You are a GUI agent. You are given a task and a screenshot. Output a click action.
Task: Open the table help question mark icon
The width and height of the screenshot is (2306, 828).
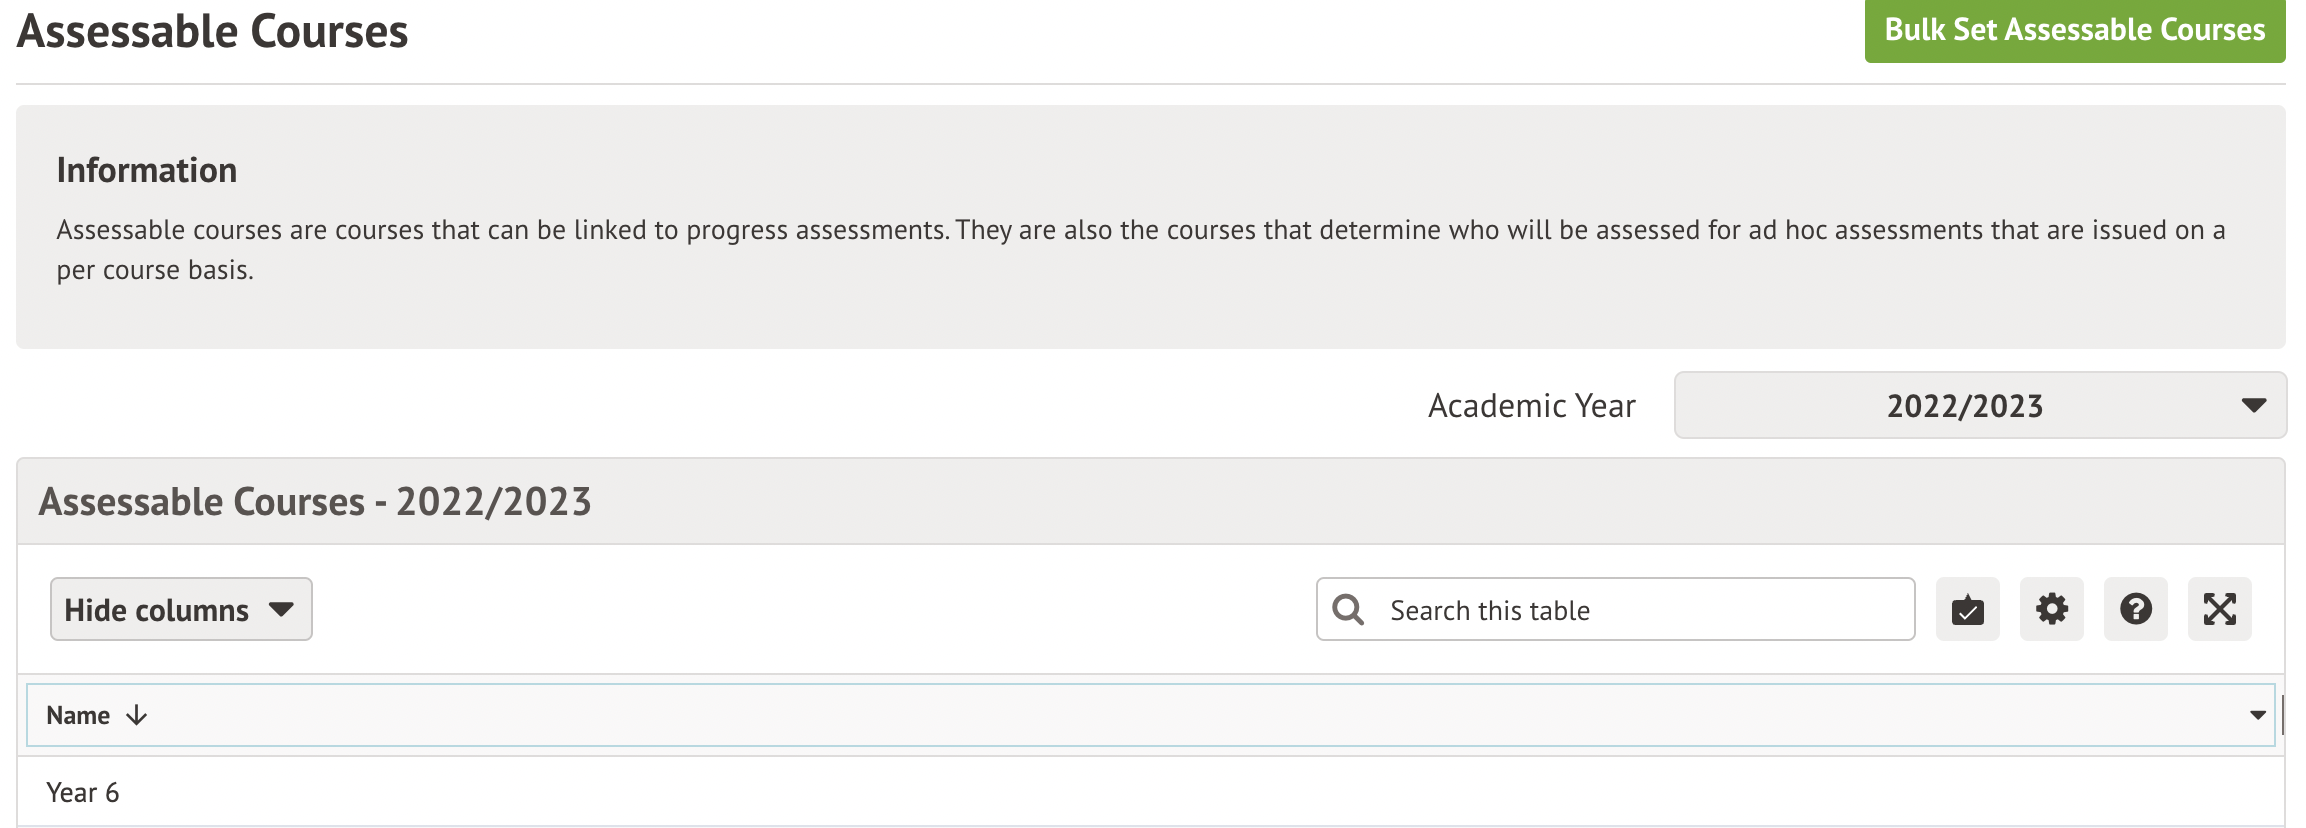tap(2134, 609)
